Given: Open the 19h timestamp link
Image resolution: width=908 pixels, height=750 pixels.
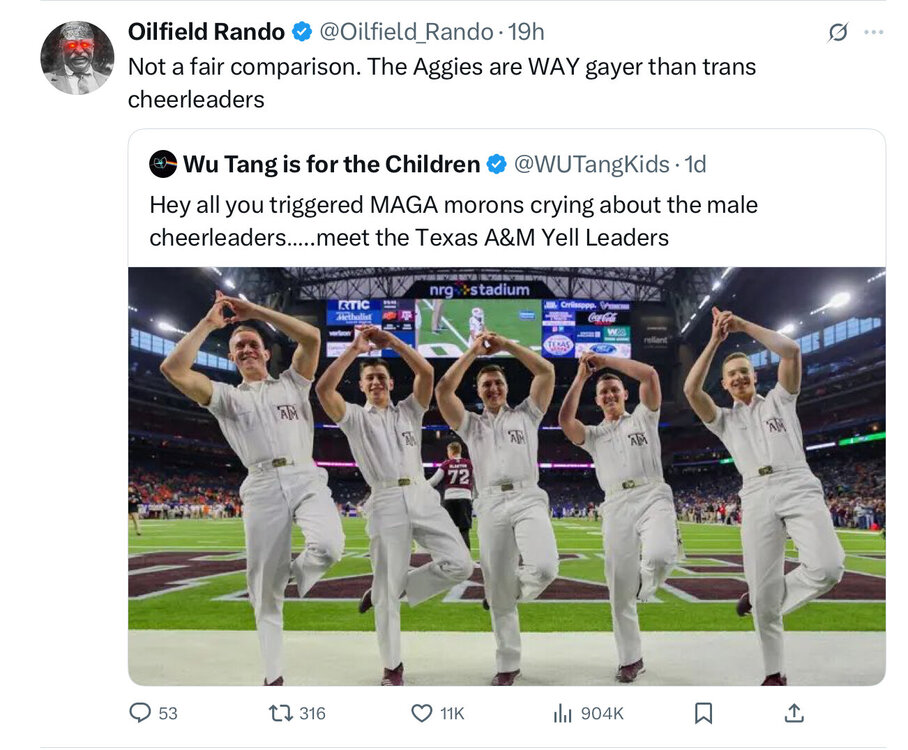Looking at the screenshot, I should 526,32.
